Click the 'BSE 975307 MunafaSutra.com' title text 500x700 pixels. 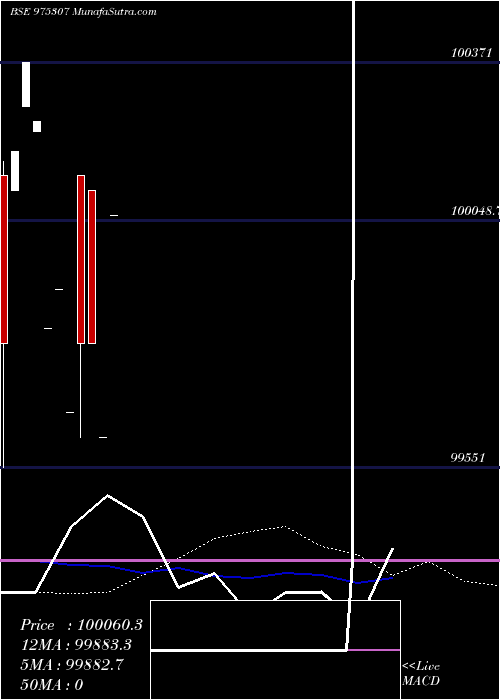tap(83, 12)
